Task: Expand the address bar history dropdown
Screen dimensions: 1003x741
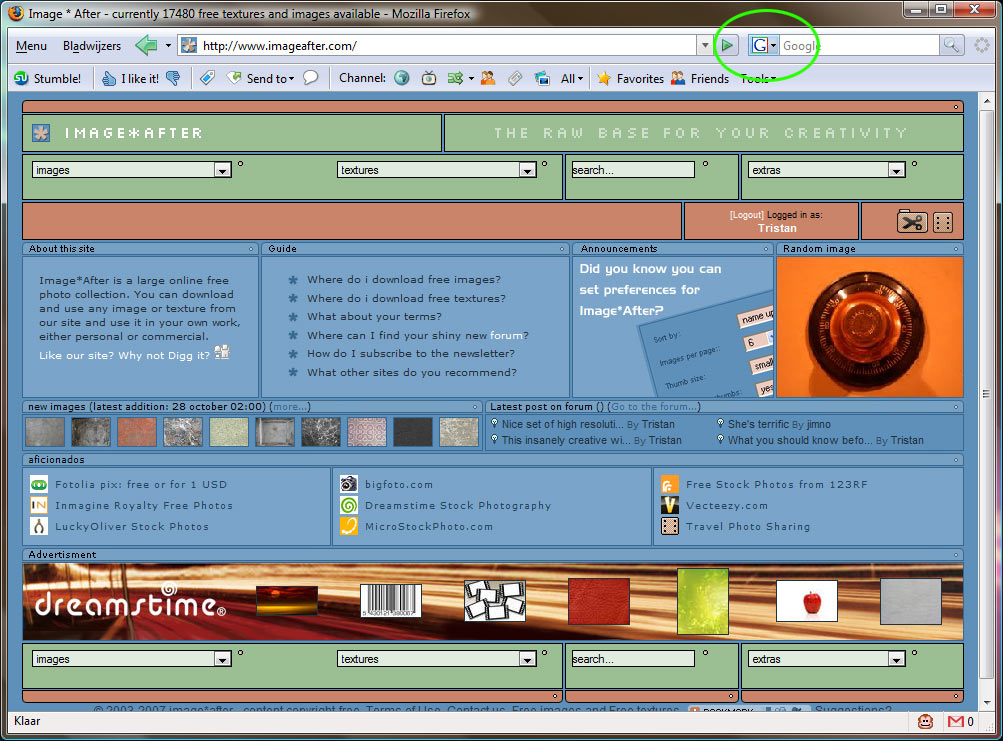Action: coord(705,45)
